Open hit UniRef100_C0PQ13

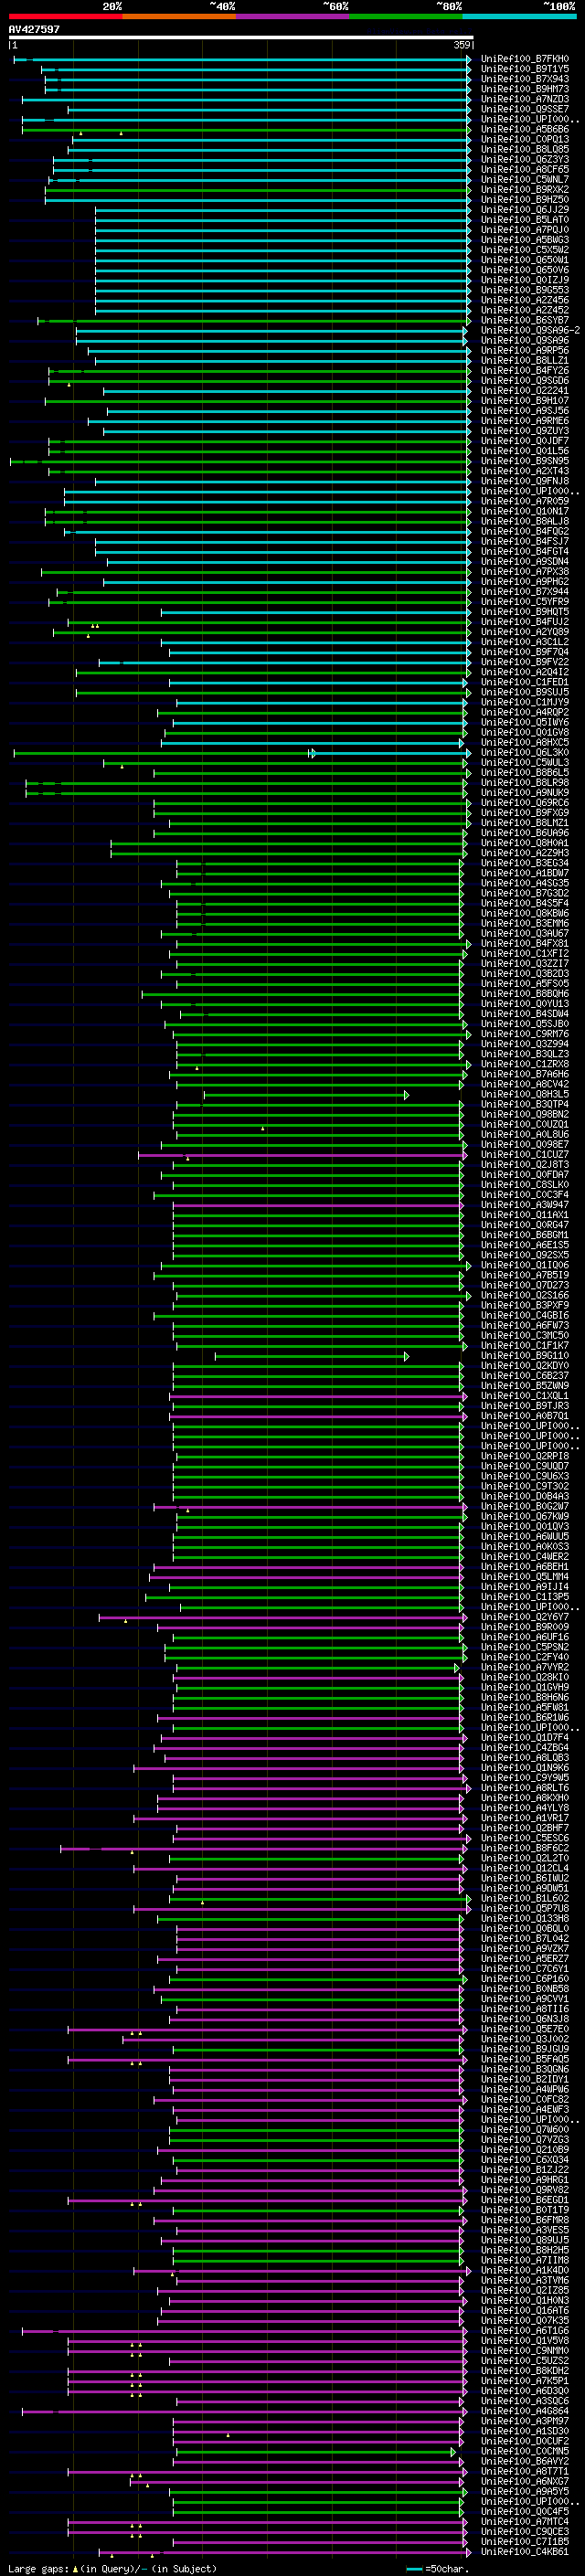[525, 139]
